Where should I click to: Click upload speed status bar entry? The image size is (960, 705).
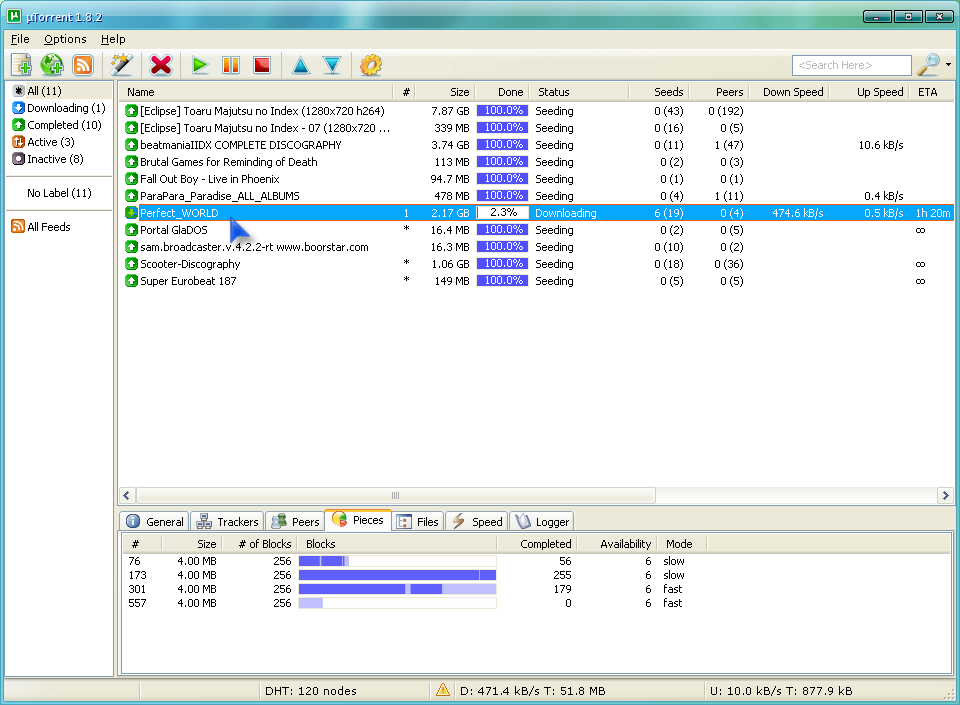781,691
